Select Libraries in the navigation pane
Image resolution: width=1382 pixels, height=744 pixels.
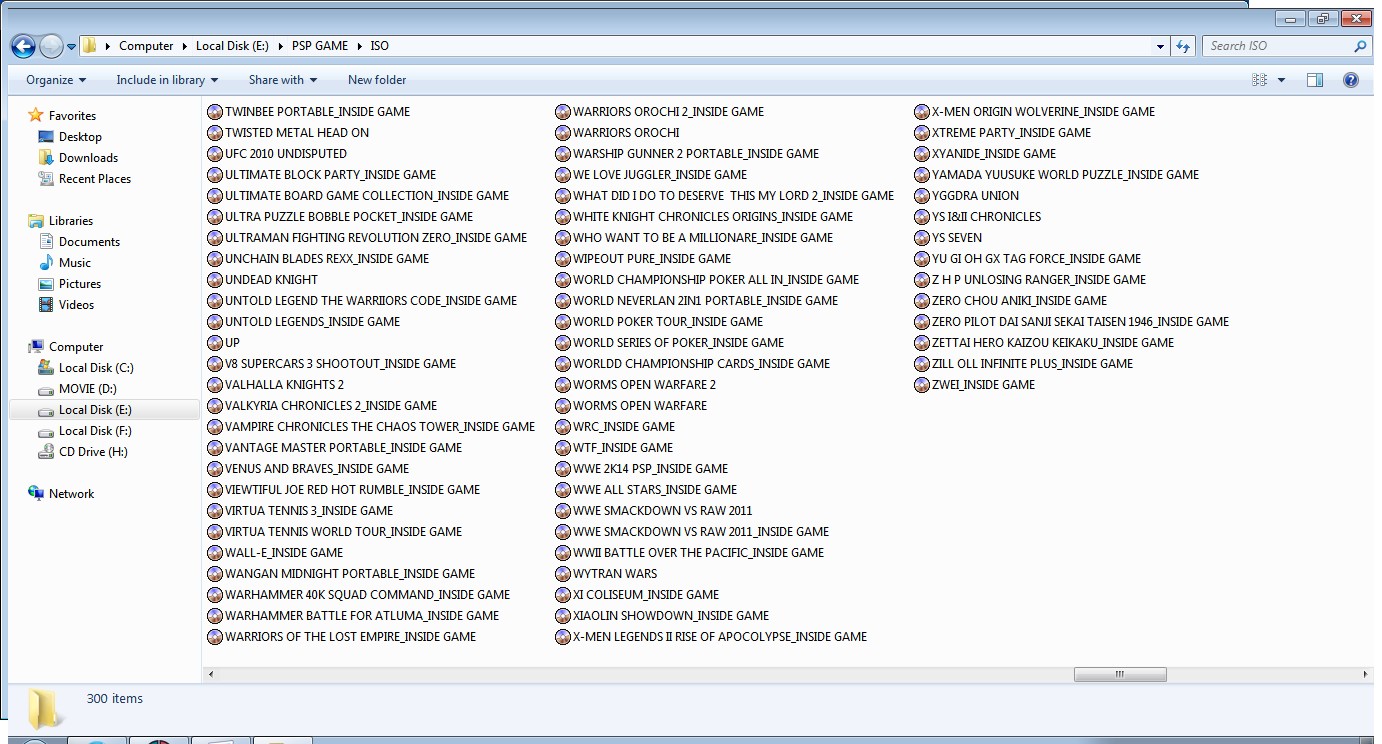(71, 221)
